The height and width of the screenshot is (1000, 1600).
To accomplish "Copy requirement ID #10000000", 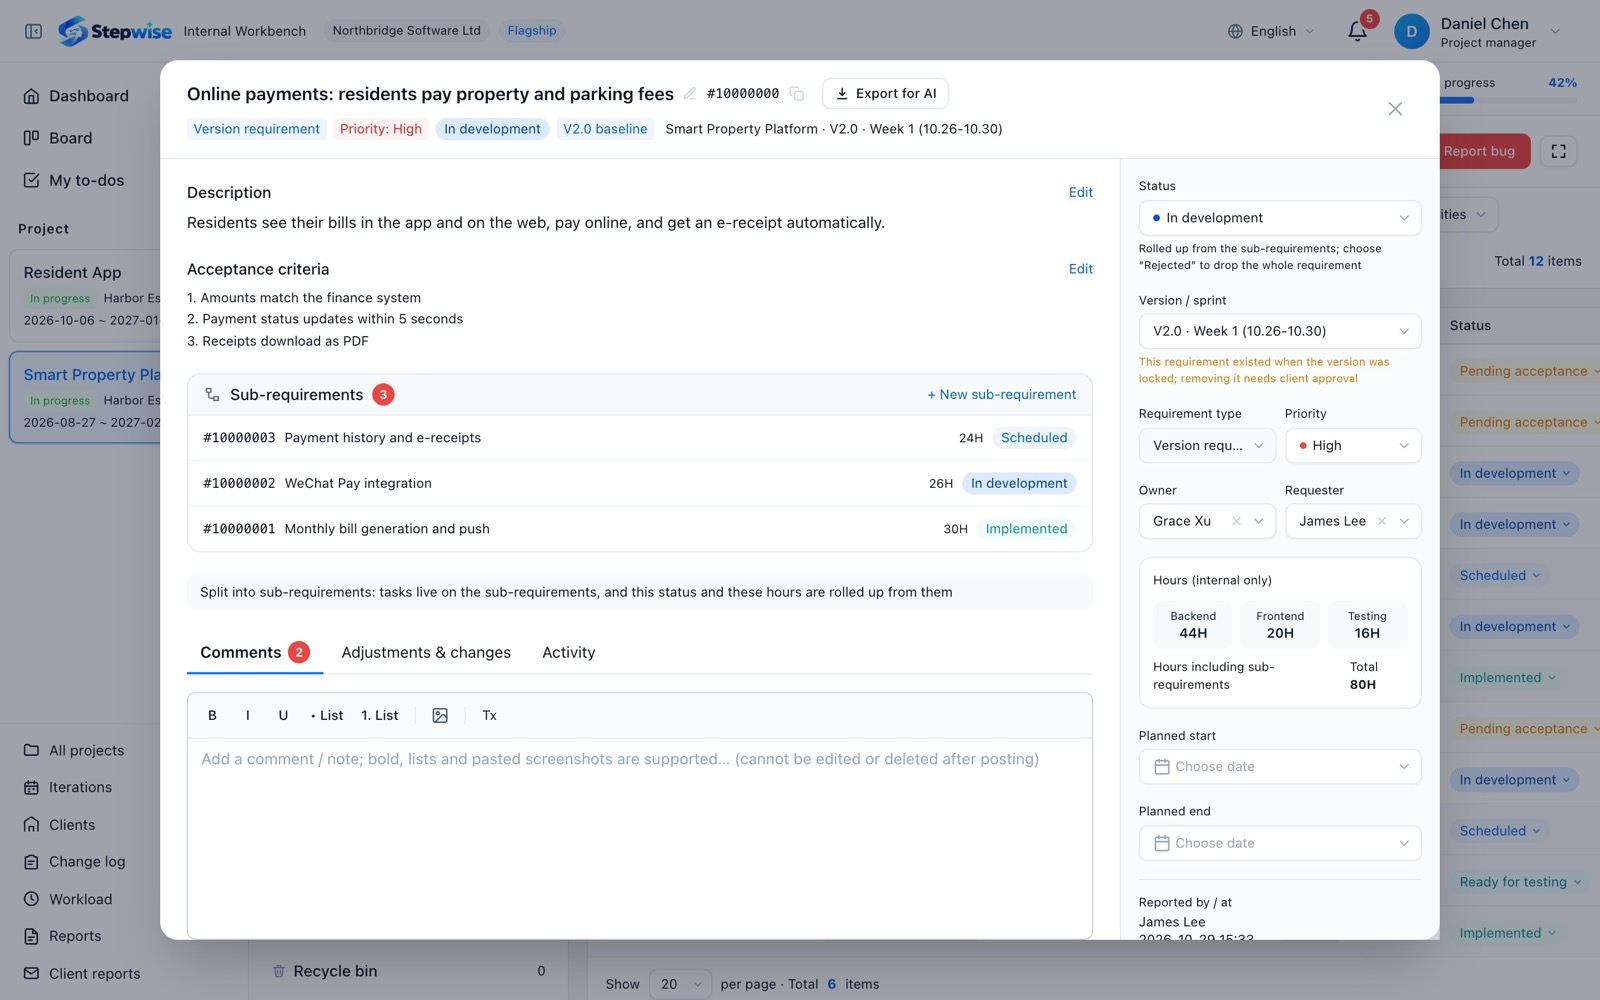I will click(x=797, y=94).
